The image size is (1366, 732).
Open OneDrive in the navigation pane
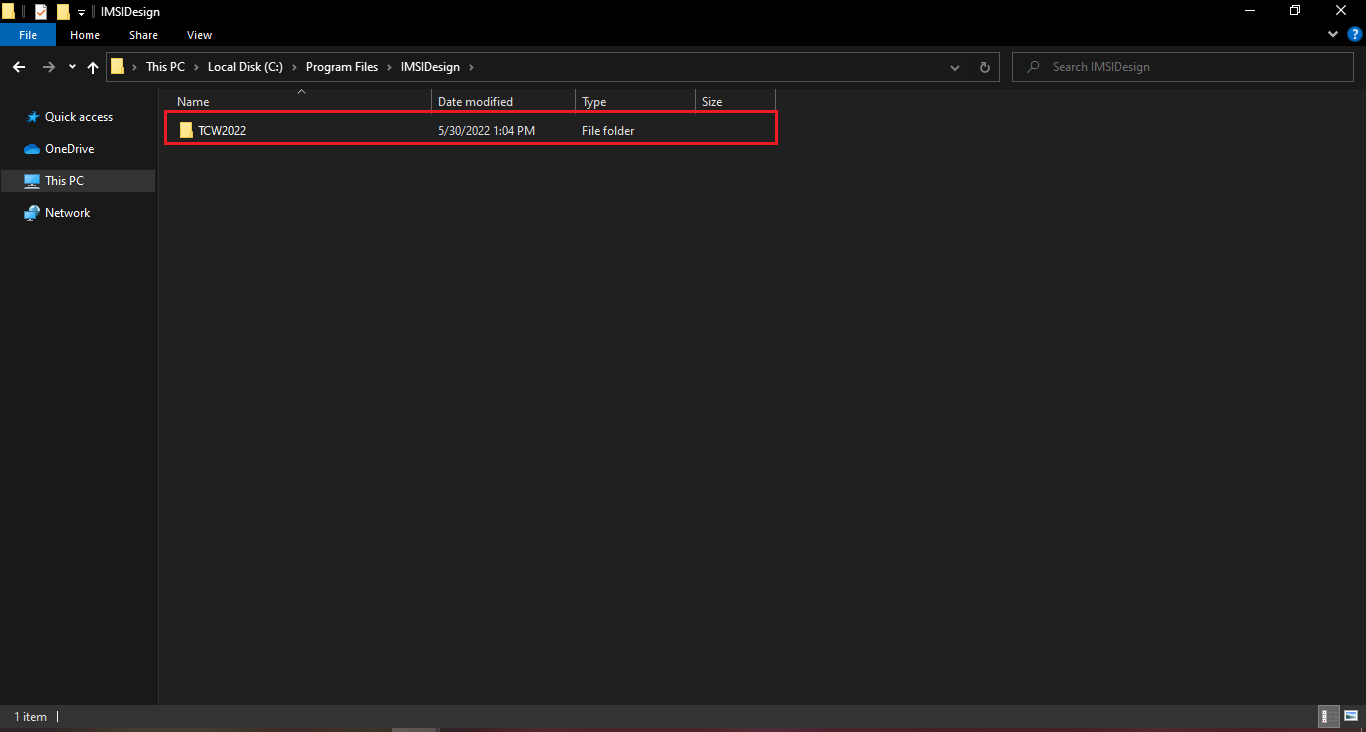coord(69,149)
